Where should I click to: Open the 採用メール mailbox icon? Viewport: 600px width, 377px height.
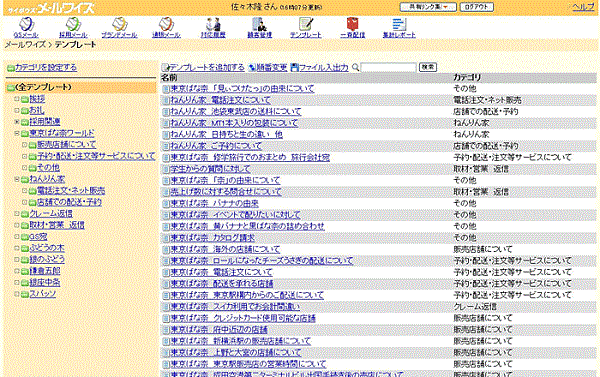[x=73, y=24]
